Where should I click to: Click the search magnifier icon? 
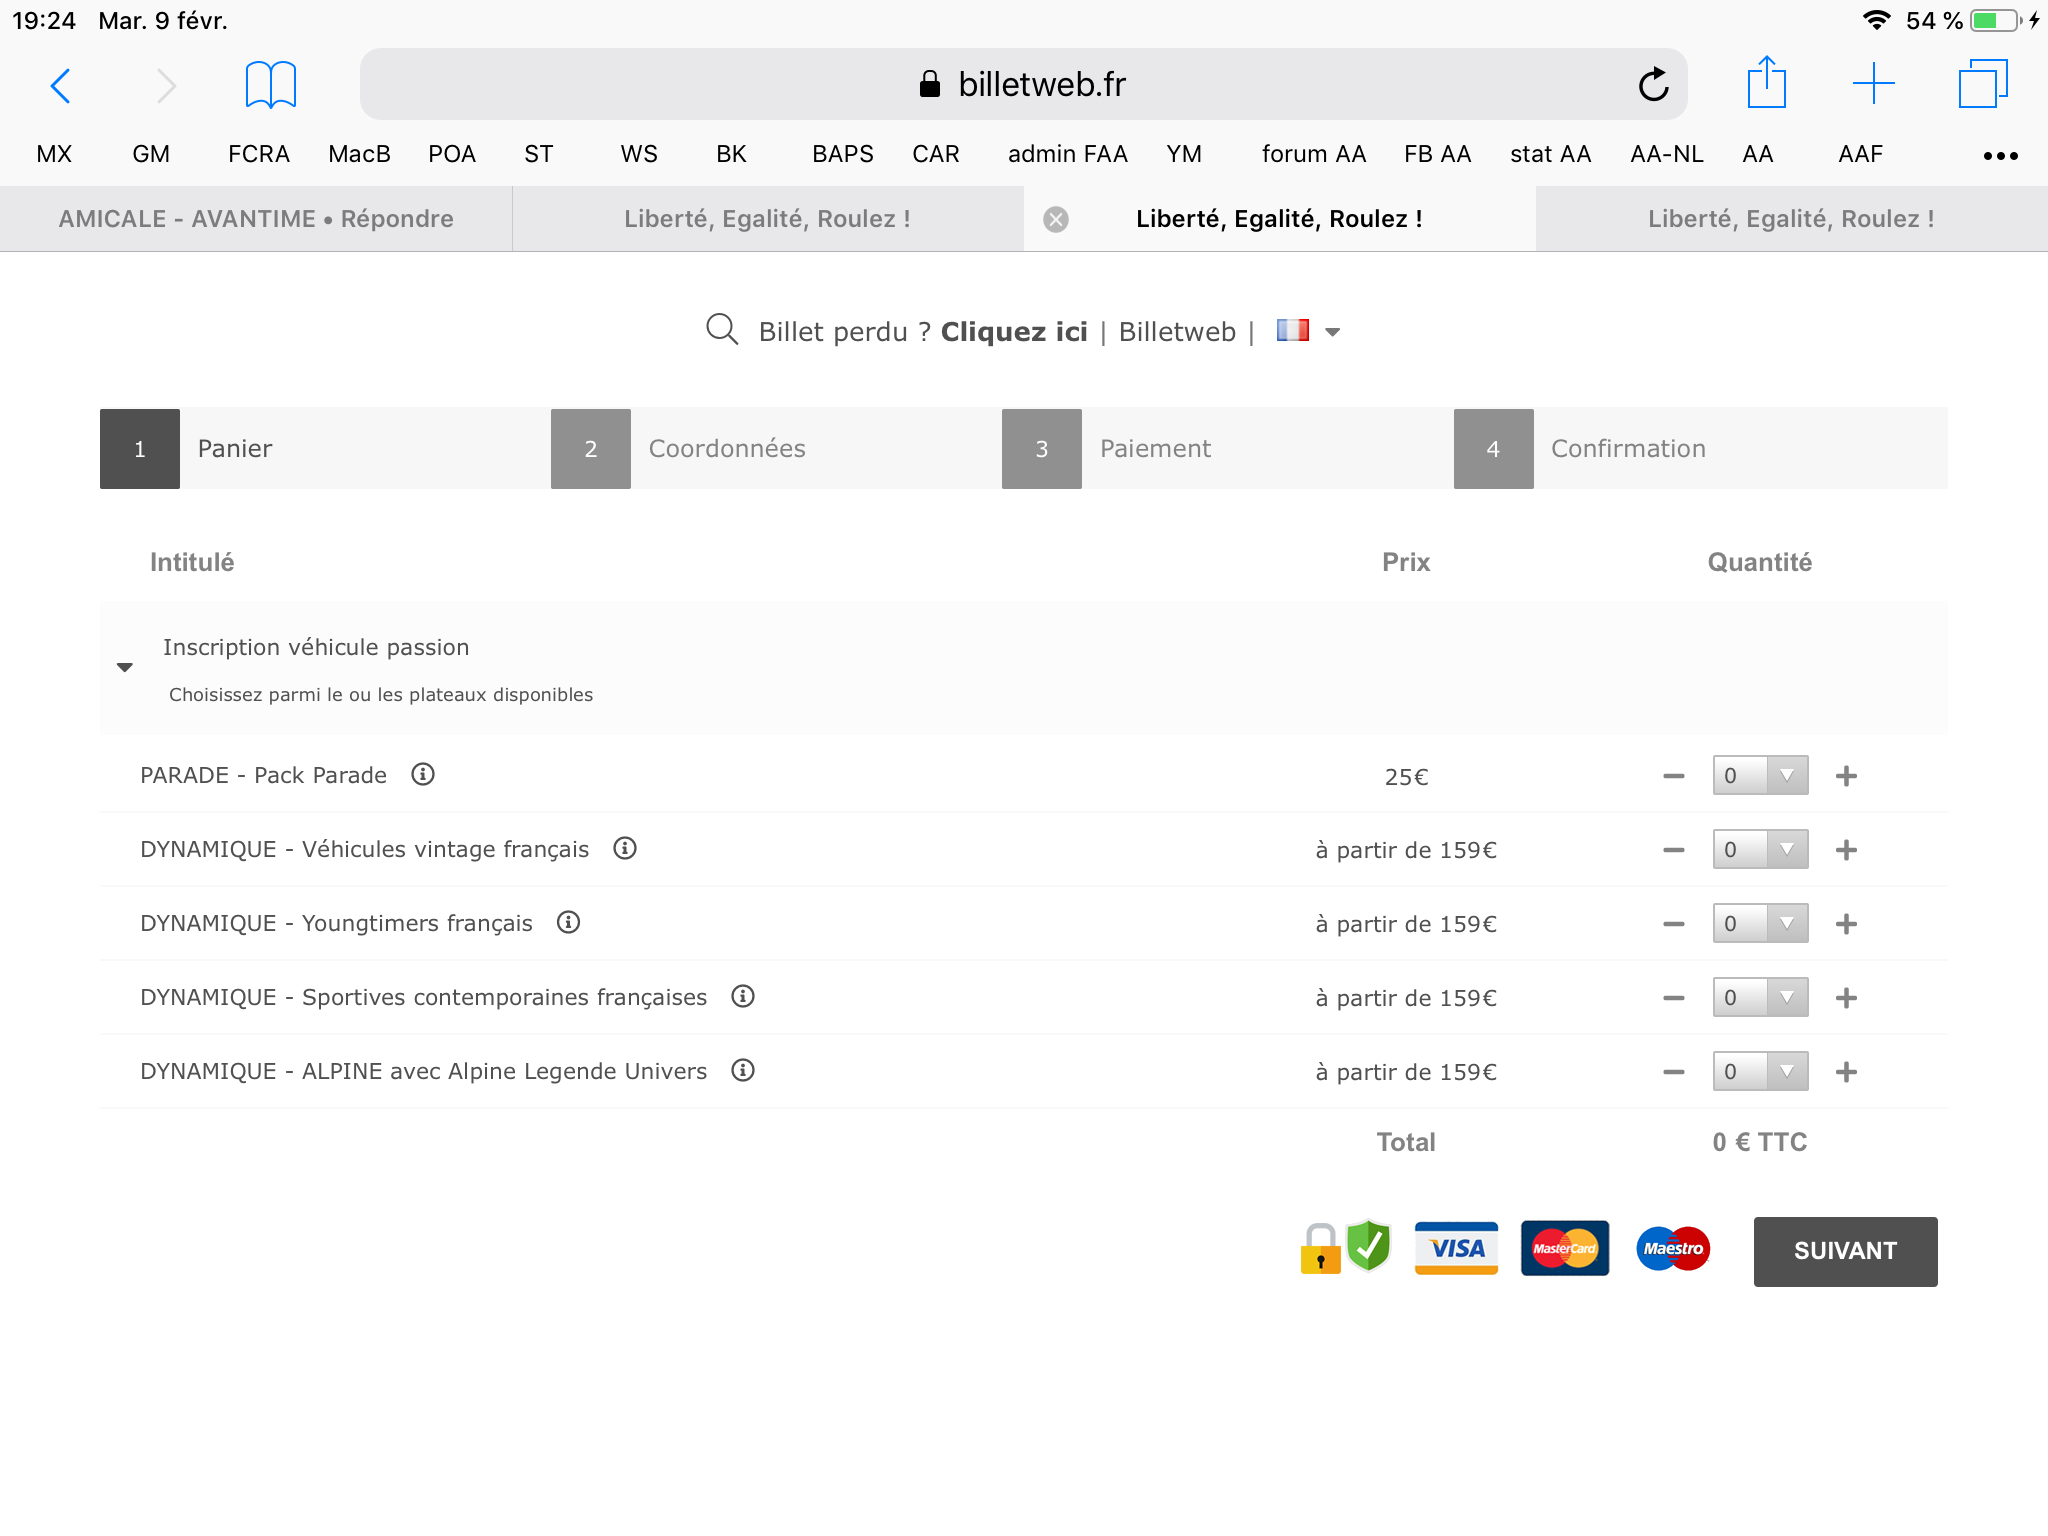pos(721,330)
